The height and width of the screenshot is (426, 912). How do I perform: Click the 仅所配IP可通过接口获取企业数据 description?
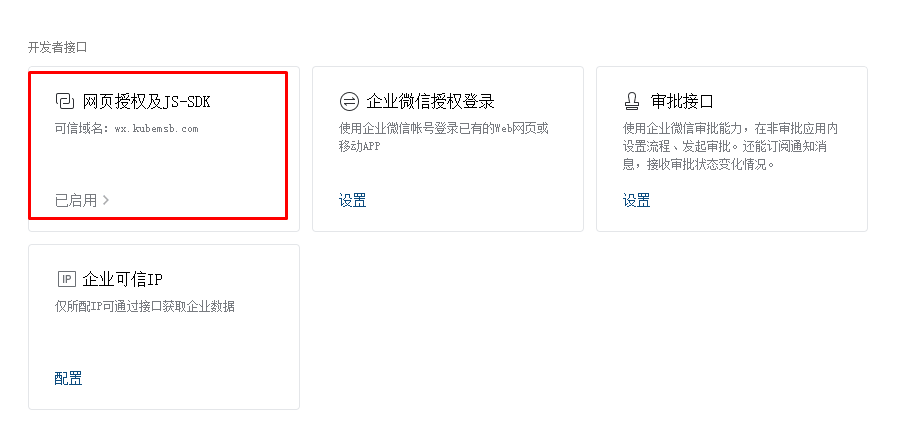[x=145, y=307]
